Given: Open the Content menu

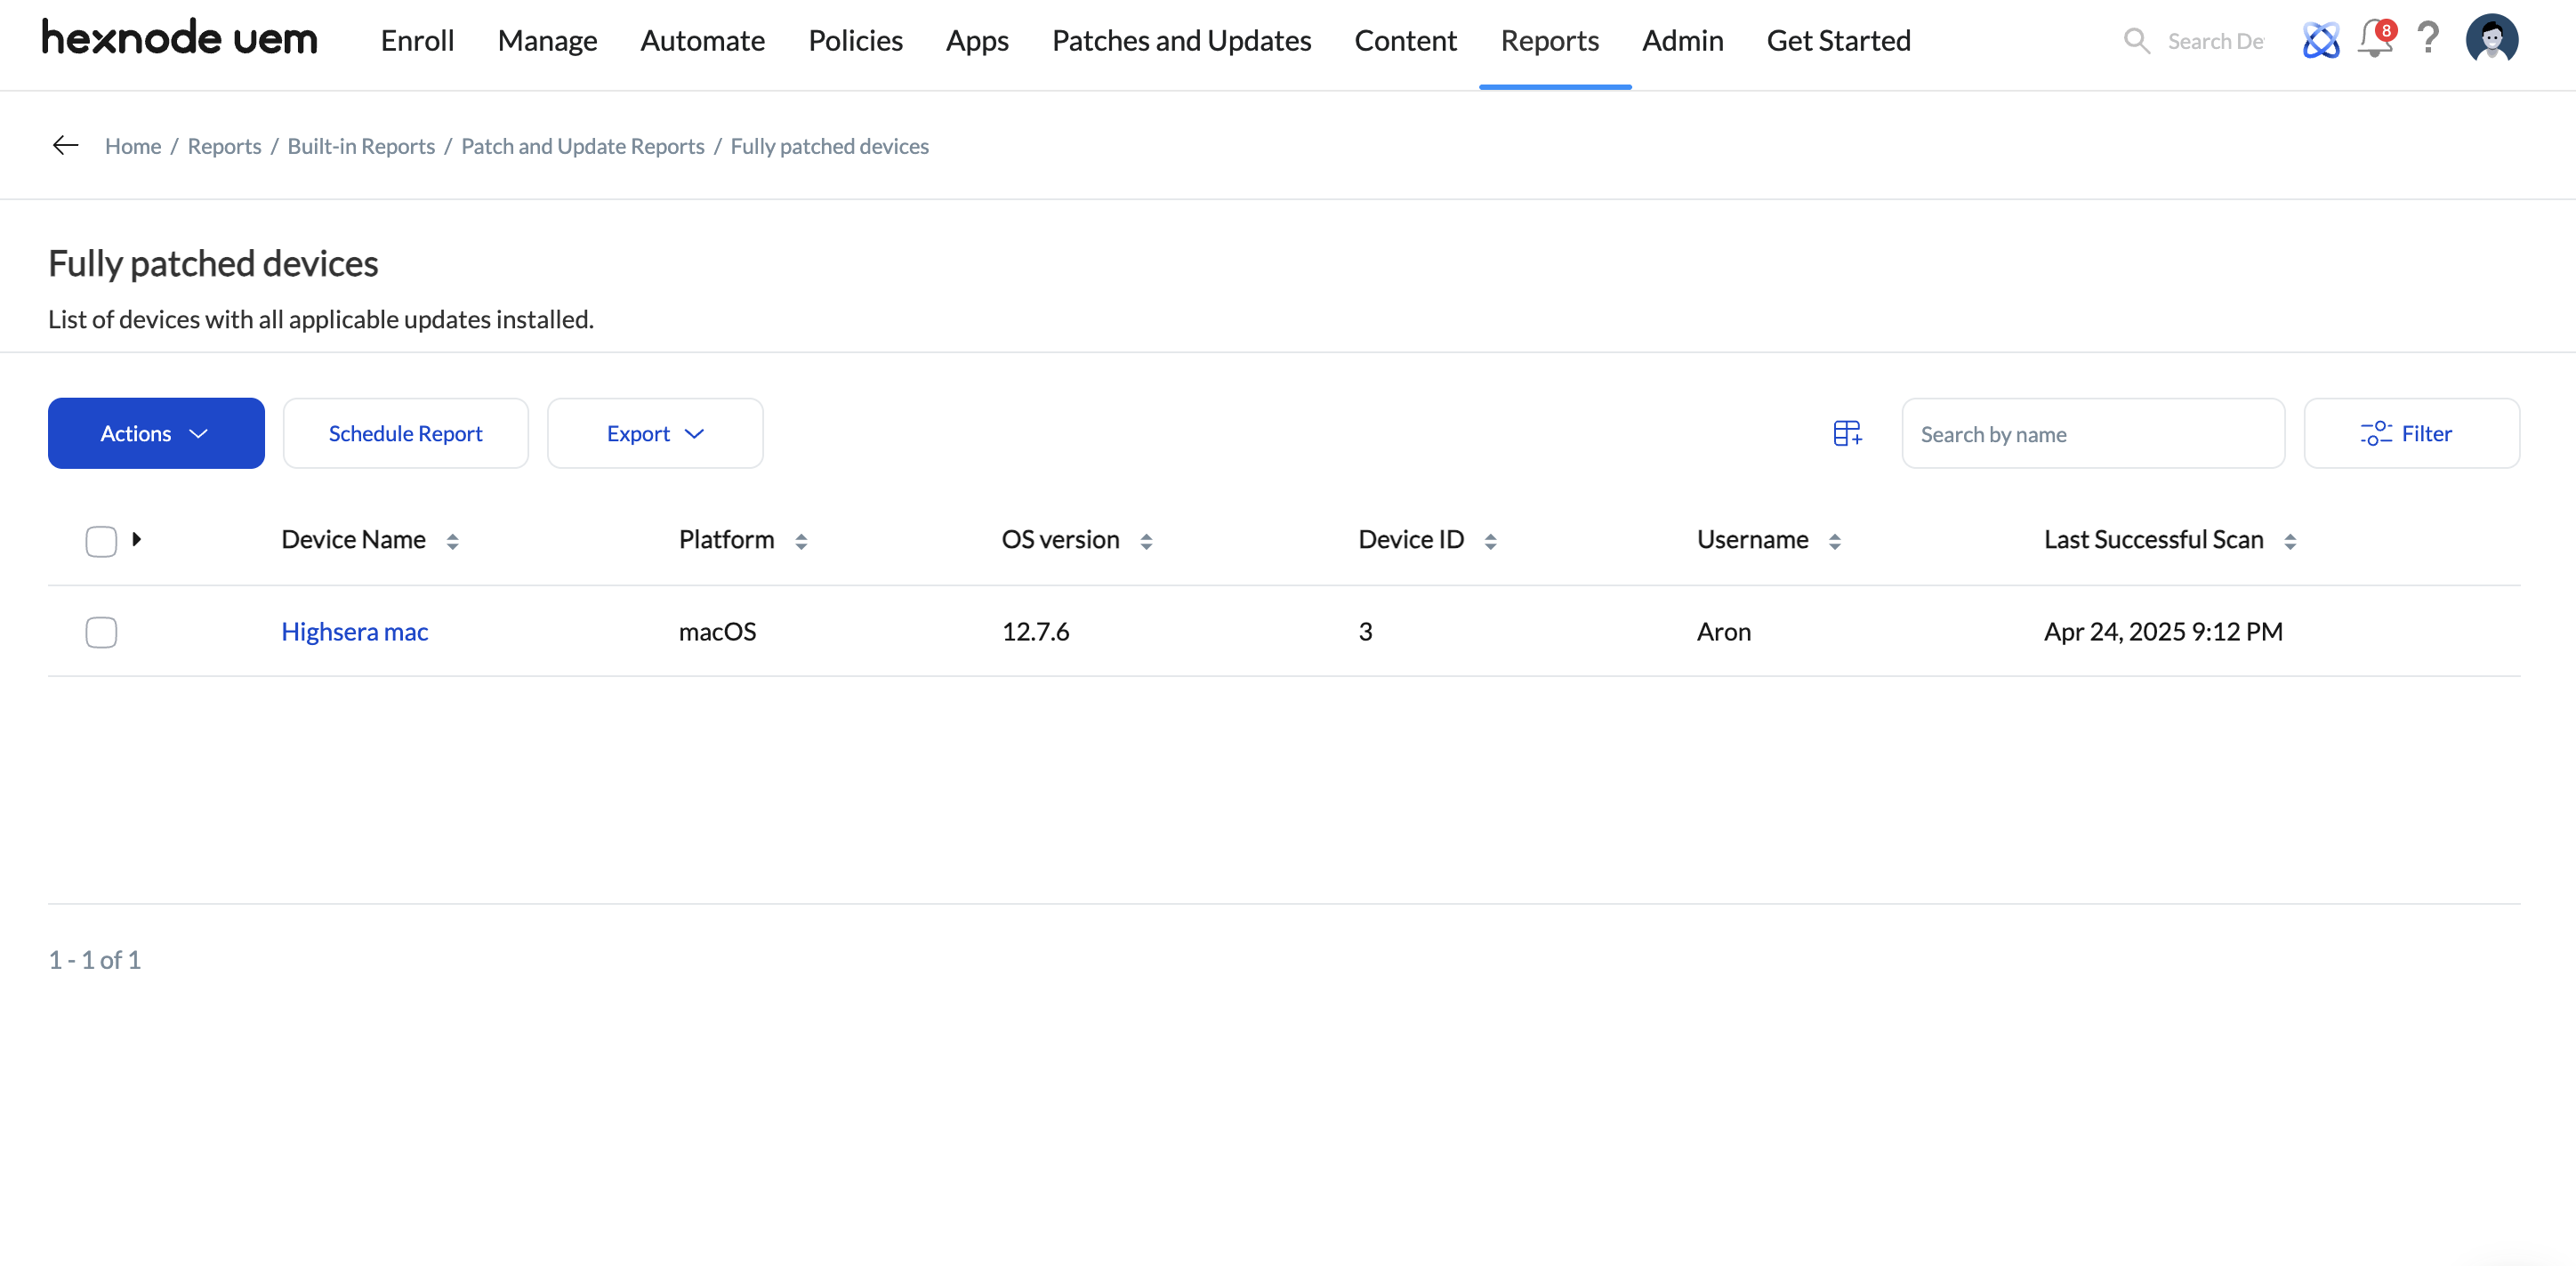Looking at the screenshot, I should [x=1405, y=41].
